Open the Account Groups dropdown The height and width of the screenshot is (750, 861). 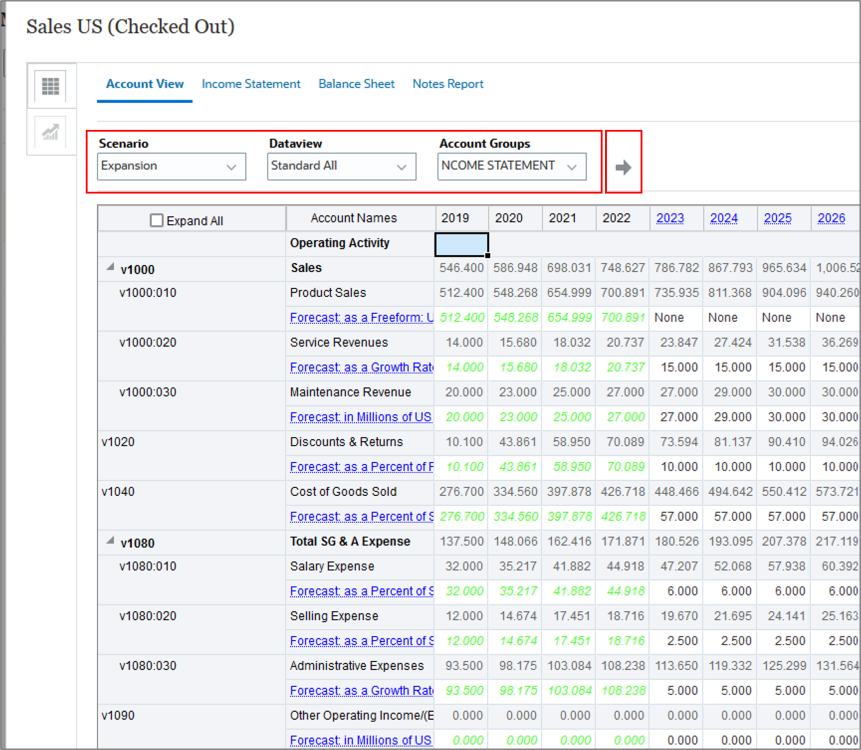[512, 166]
